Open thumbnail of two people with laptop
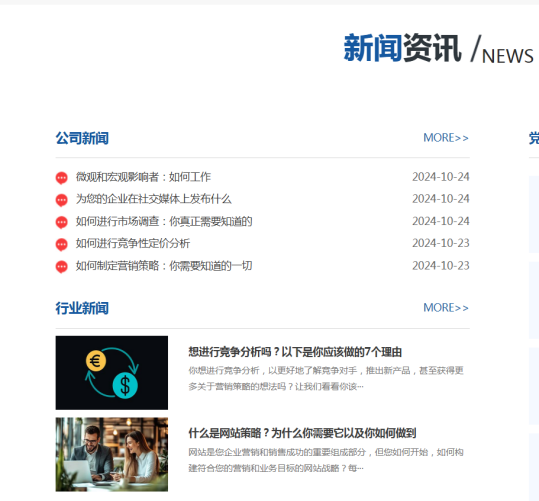The width and height of the screenshot is (539, 501). 112,454
